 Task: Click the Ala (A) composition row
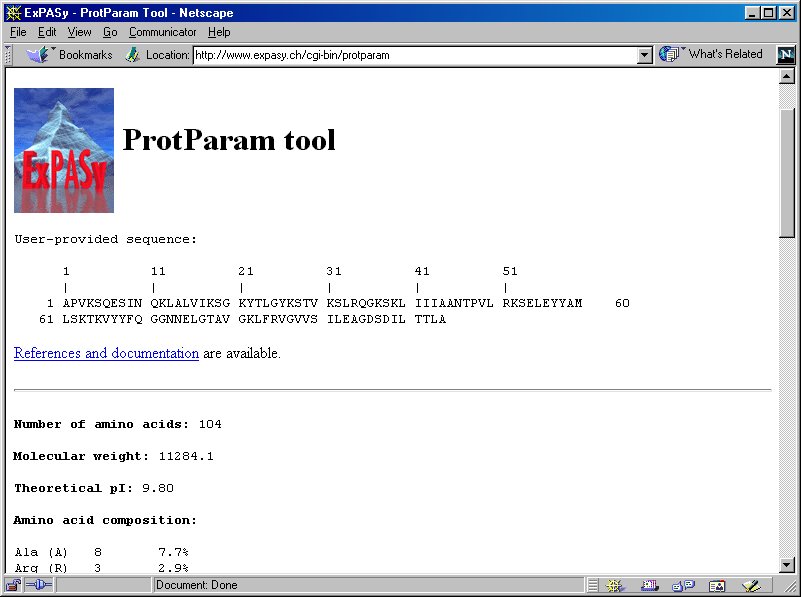(x=101, y=552)
